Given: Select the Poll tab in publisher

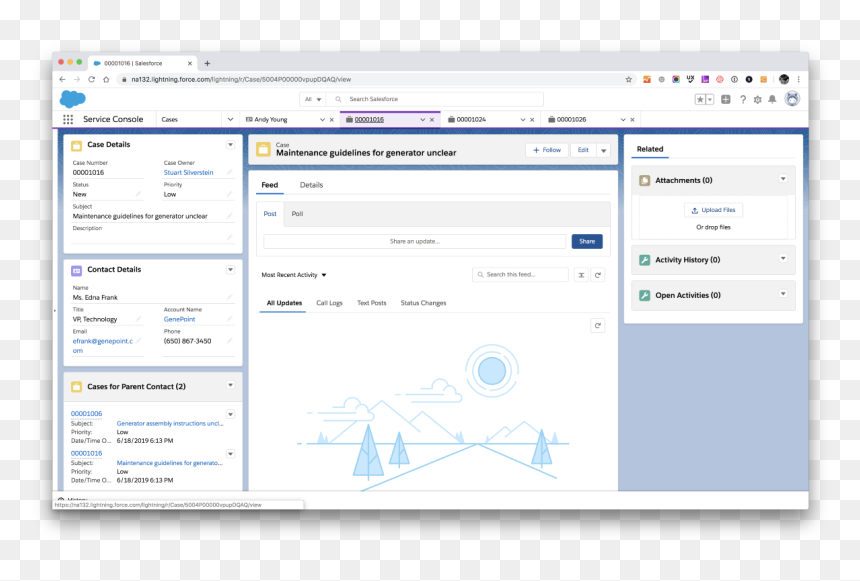Looking at the screenshot, I should (x=297, y=214).
